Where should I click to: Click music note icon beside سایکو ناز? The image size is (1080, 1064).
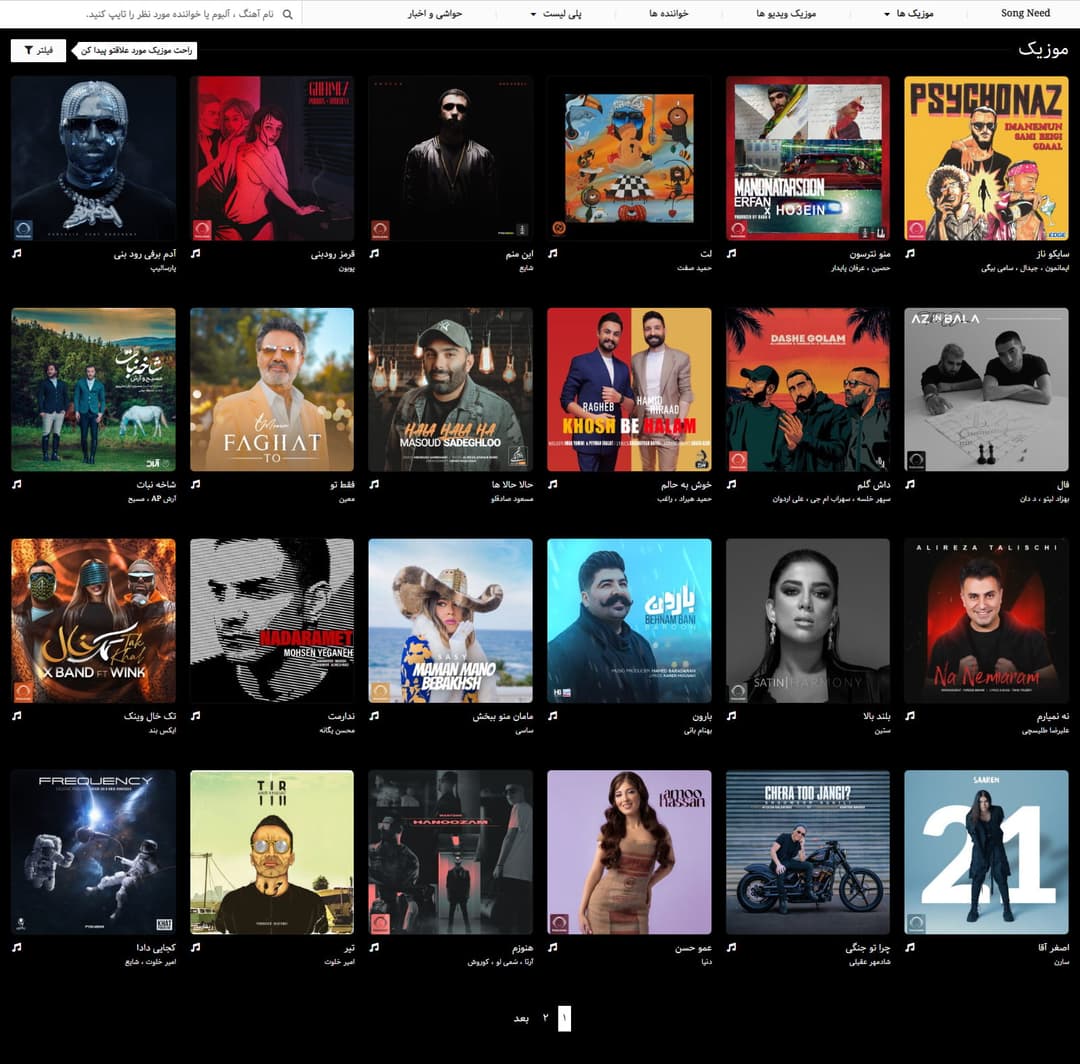tap(910, 253)
